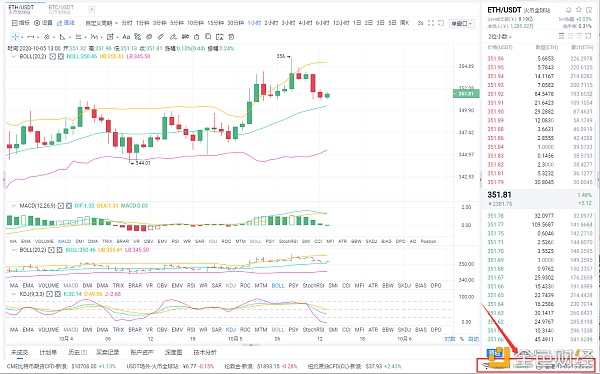Select the 分时 time-sharing view
Viewport: 600px width, 374px height.
pos(127,23)
